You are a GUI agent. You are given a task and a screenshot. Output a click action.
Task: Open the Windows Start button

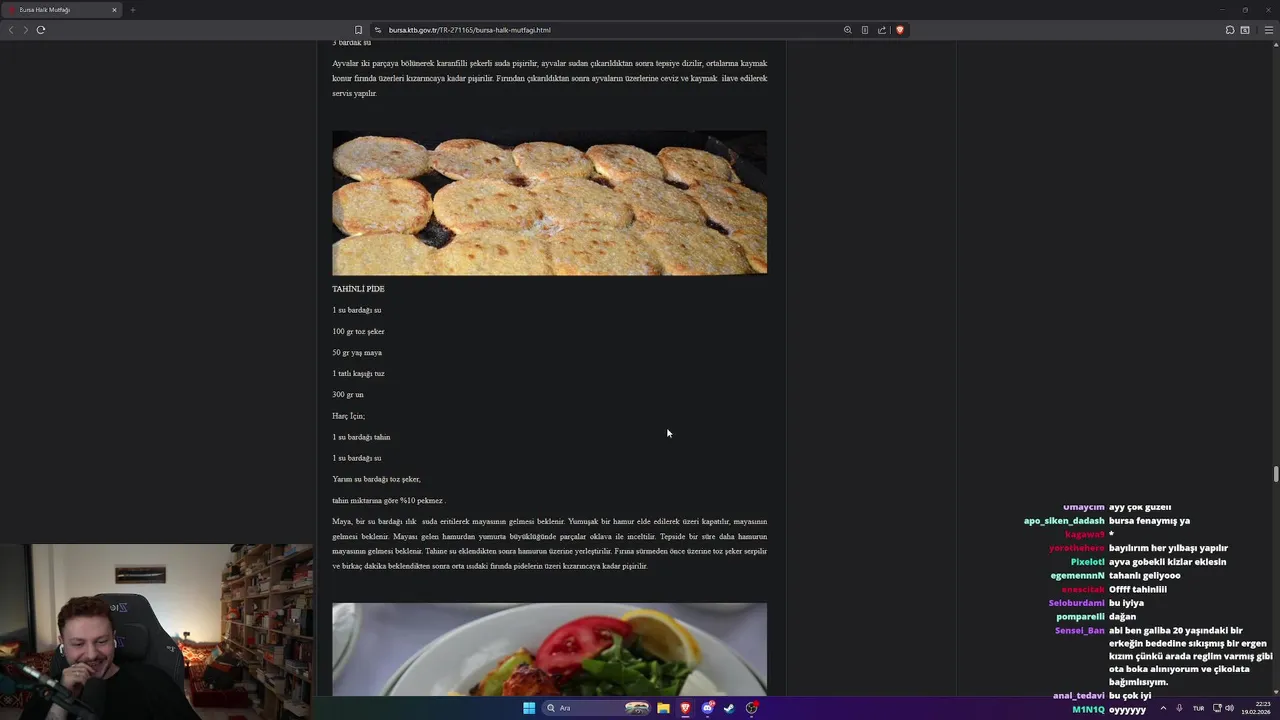(529, 708)
